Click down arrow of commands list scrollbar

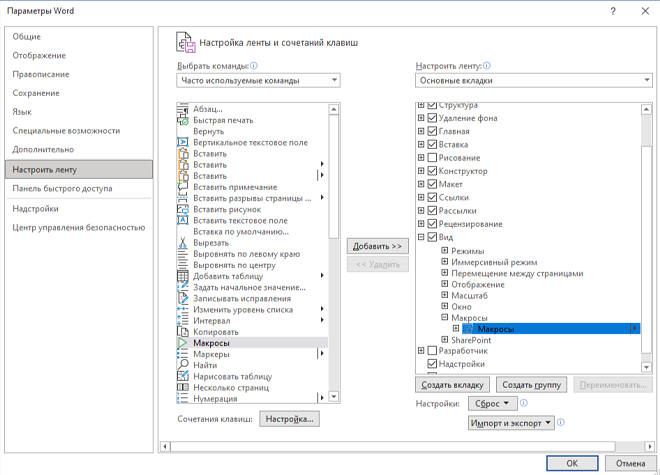tap(334, 397)
